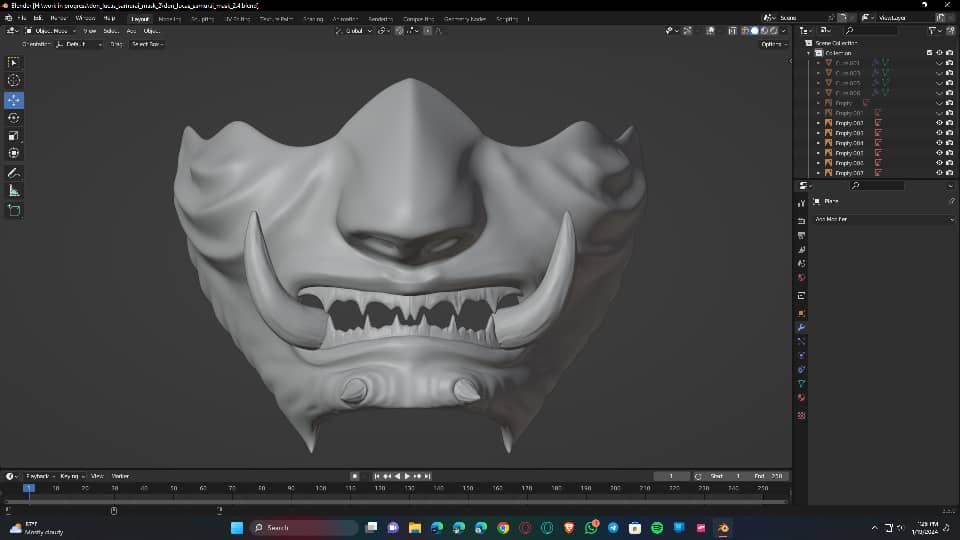The image size is (960, 540).
Task: Choose the Measure tool
Action: (x=13, y=191)
